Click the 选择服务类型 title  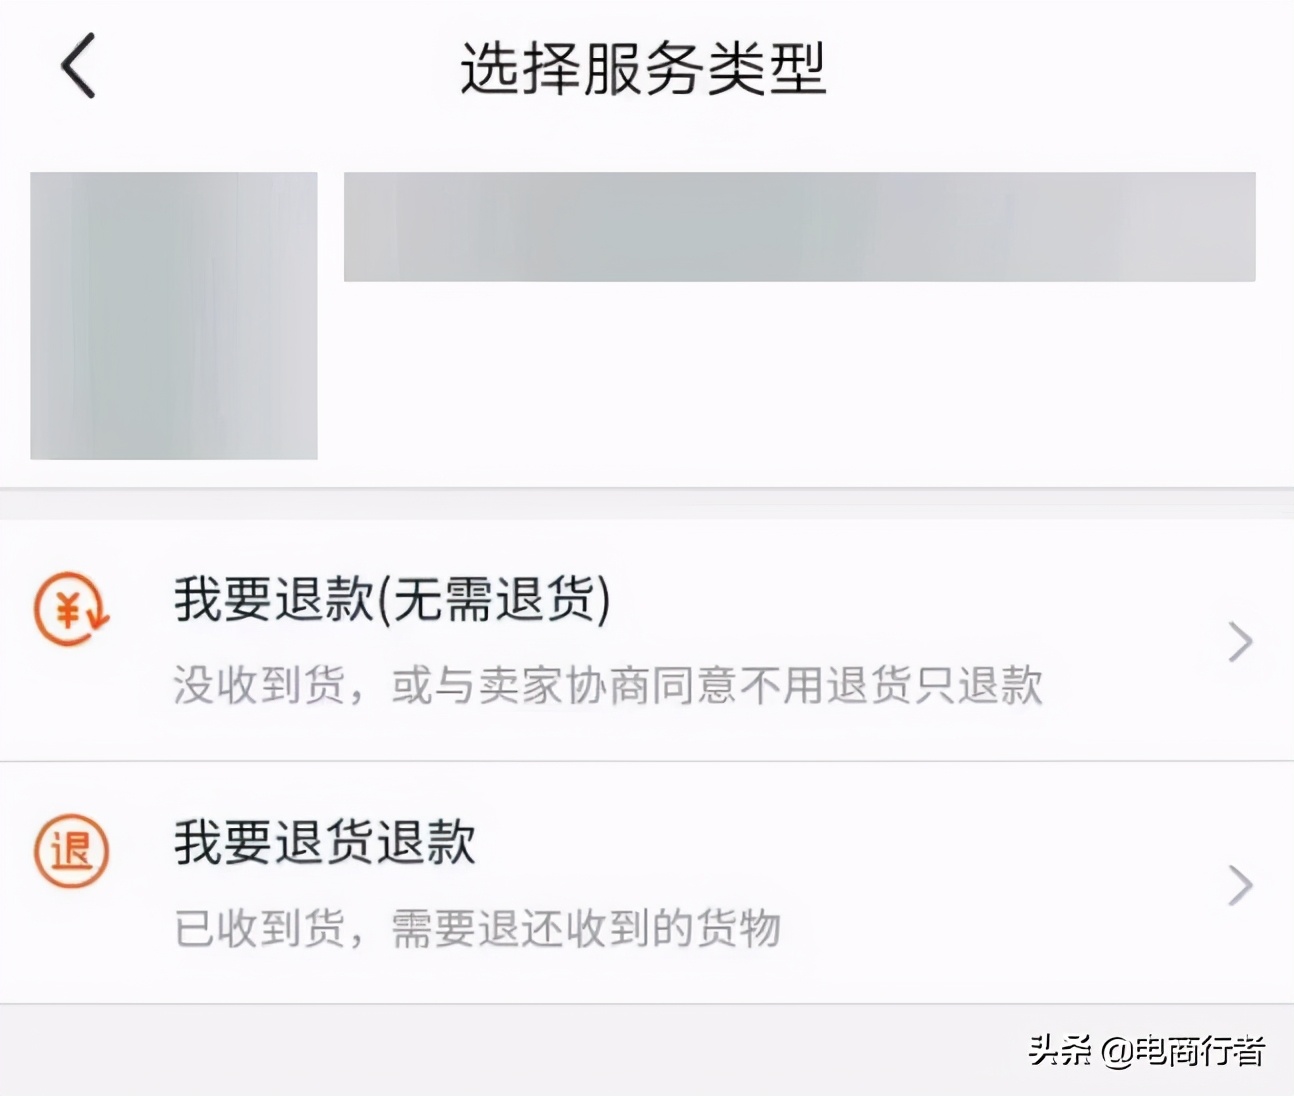pyautogui.click(x=644, y=67)
